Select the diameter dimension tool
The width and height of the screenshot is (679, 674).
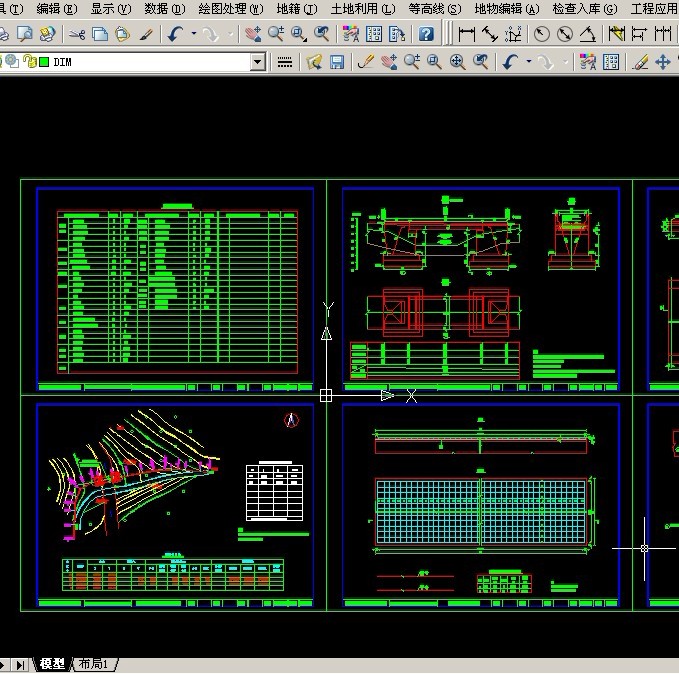565,34
